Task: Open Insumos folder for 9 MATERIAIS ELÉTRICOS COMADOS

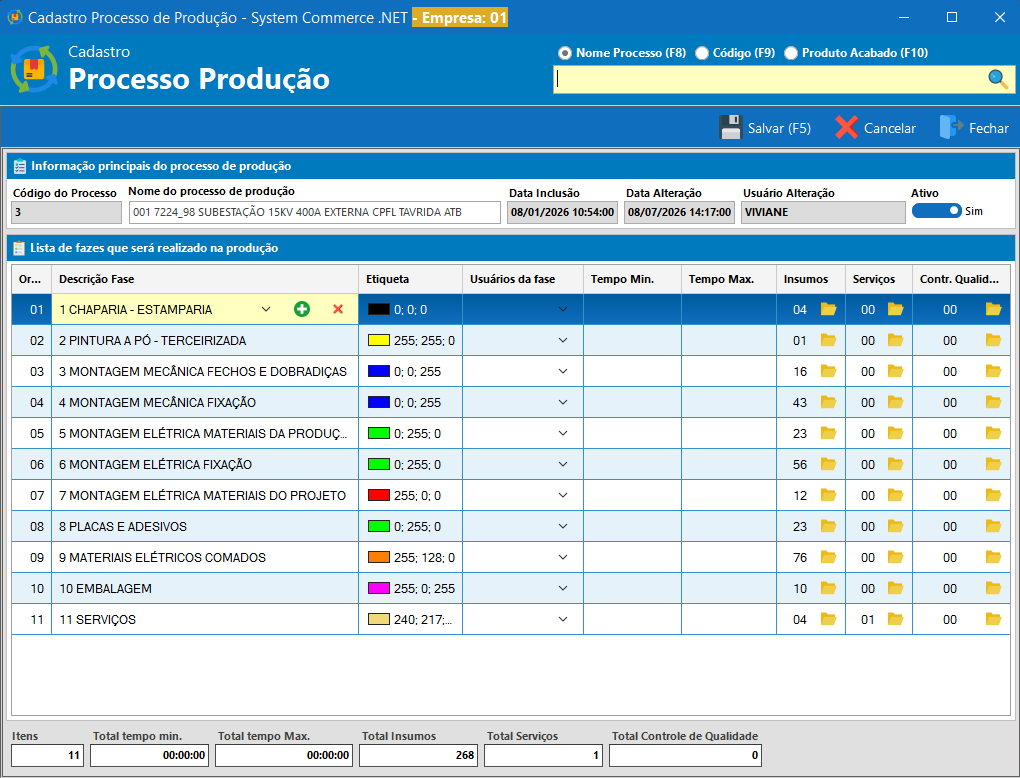Action: coord(828,557)
